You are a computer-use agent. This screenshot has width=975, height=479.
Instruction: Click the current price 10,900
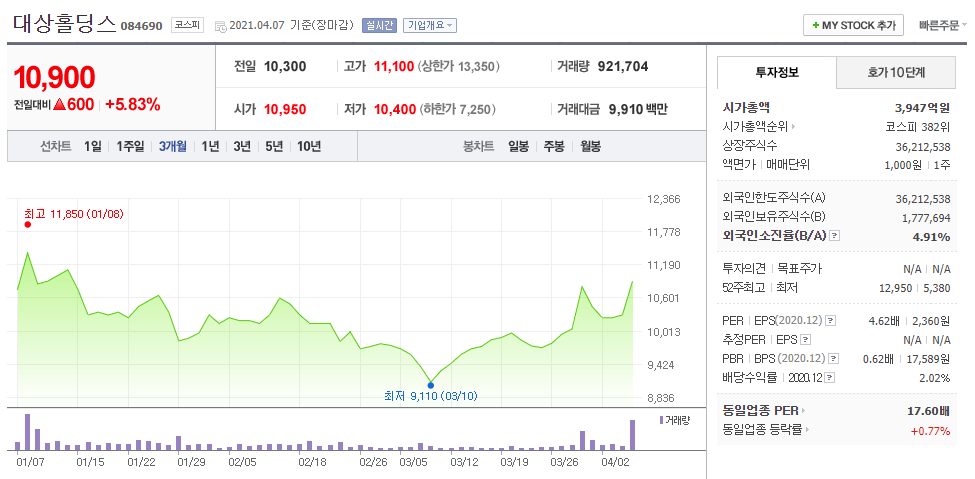(54, 77)
